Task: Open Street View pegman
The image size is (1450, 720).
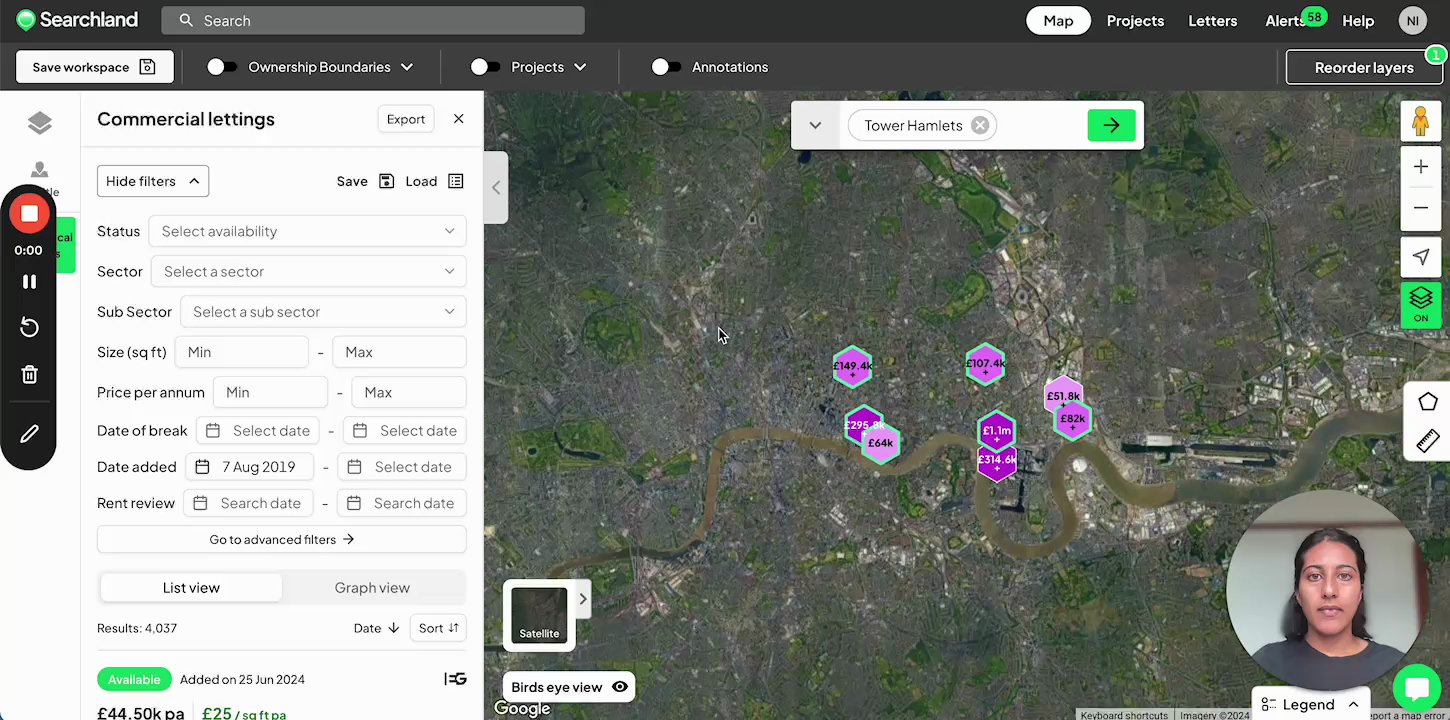Action: click(x=1420, y=122)
